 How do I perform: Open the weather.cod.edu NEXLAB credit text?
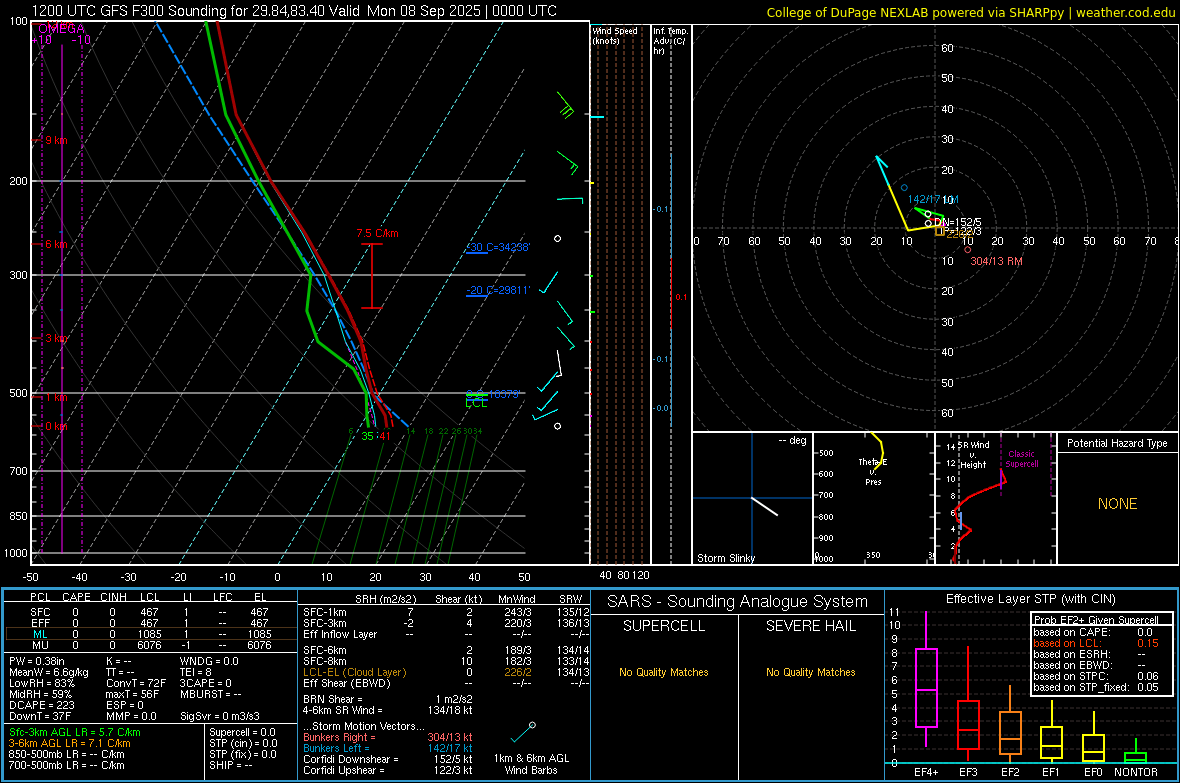coord(970,12)
